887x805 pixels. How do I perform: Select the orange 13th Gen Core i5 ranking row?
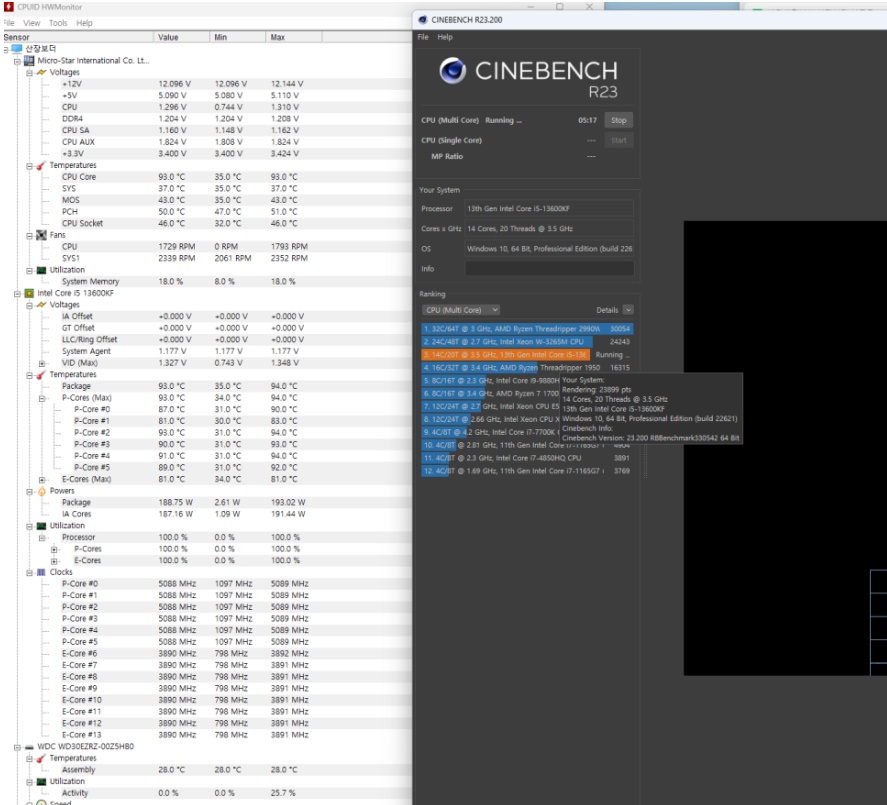527,355
